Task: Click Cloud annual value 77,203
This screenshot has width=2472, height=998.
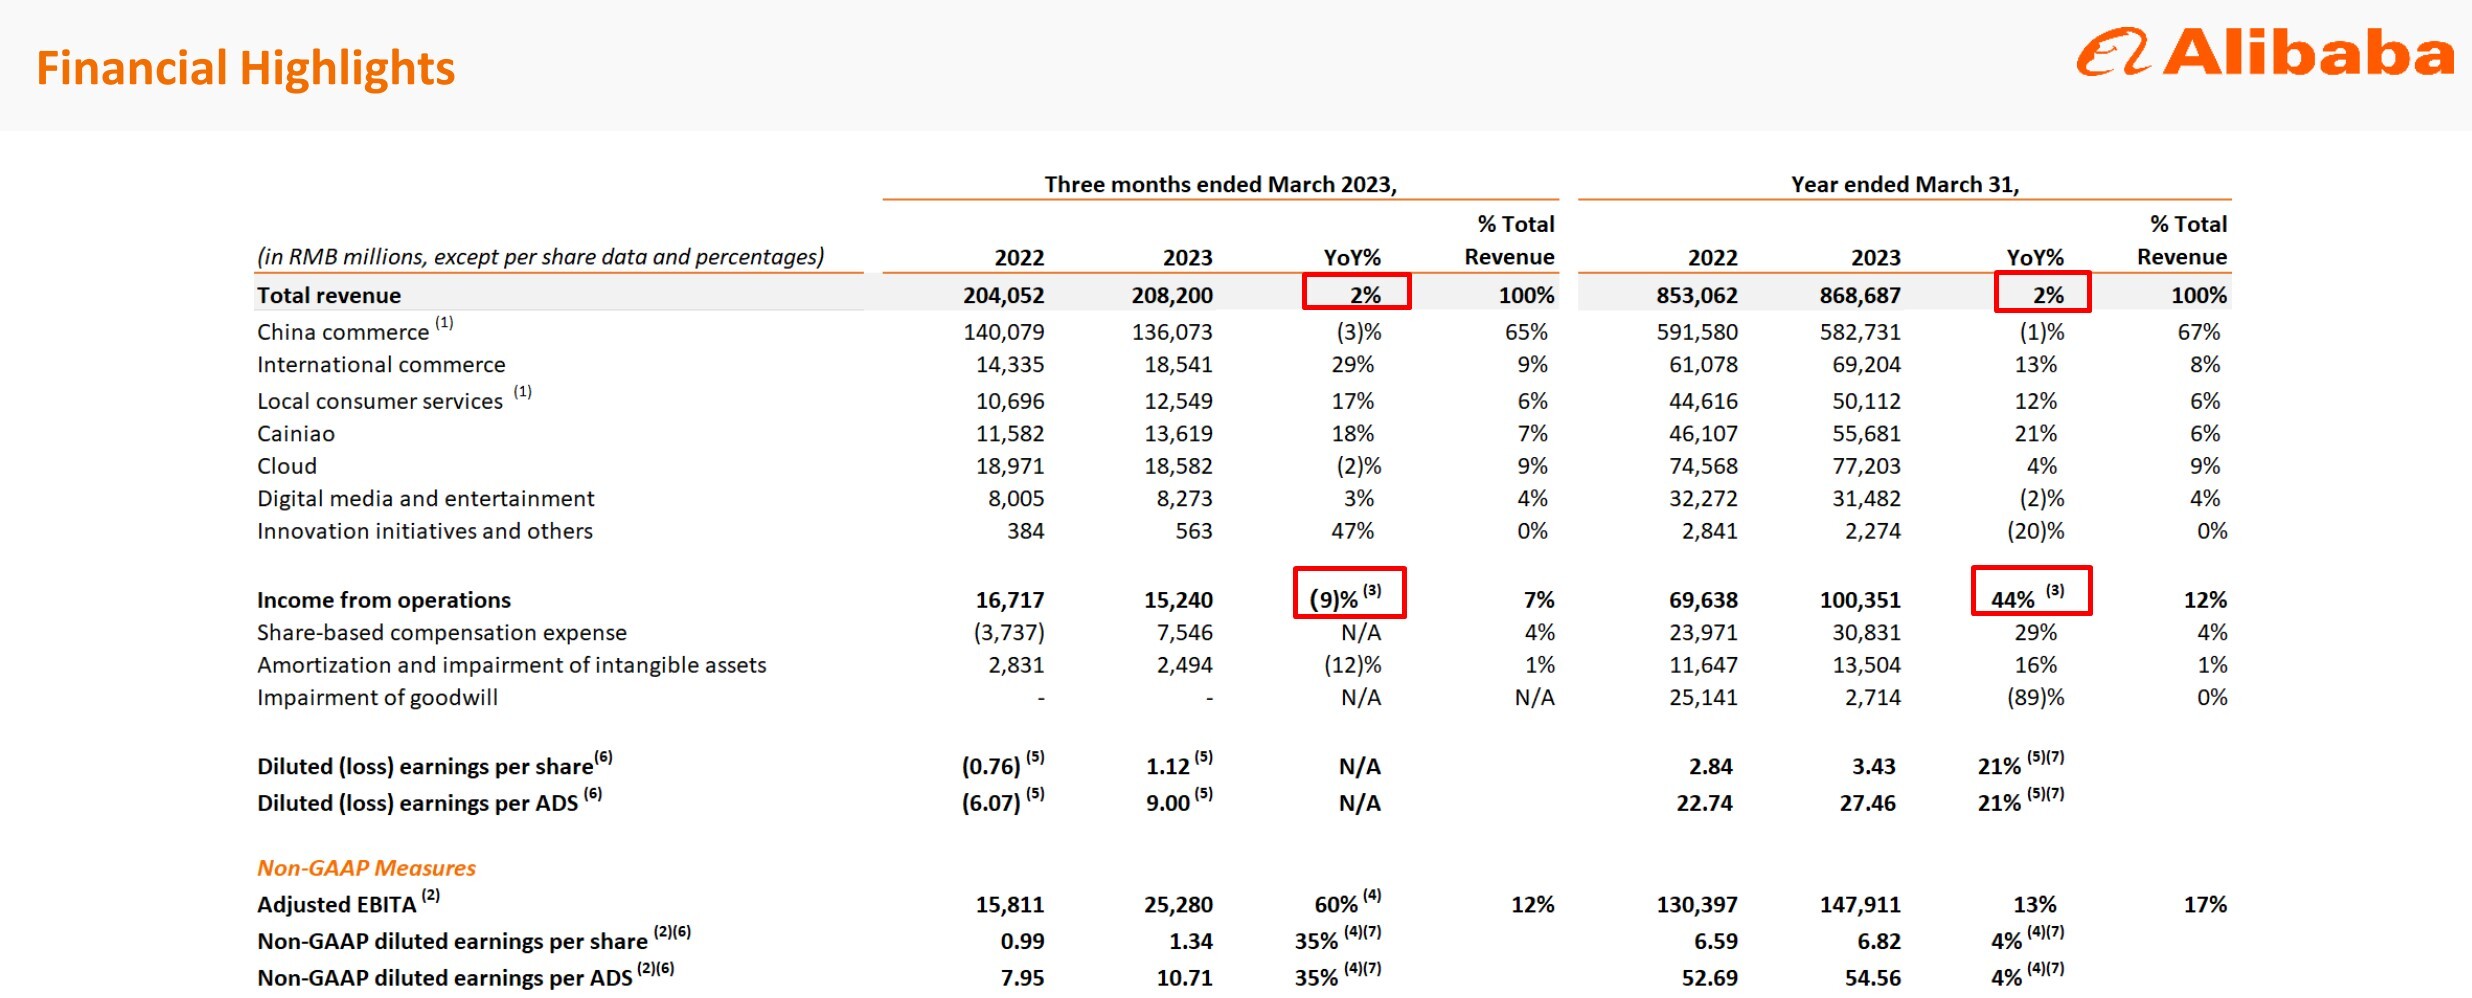Action: 1866,466
